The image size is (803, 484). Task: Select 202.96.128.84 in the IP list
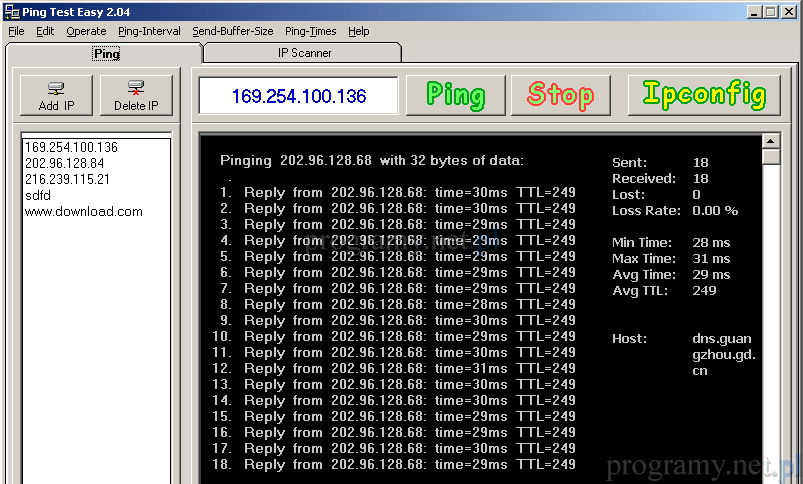click(x=64, y=163)
